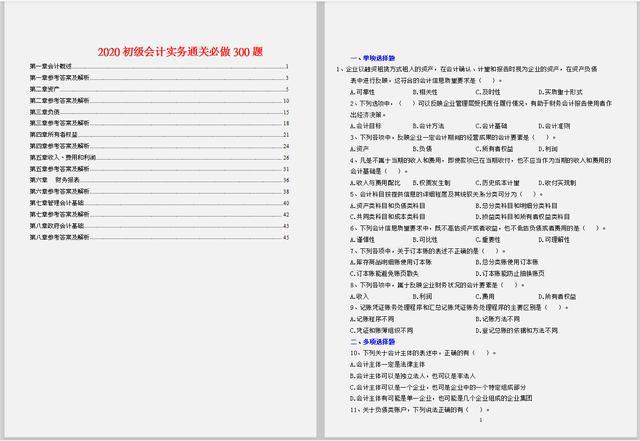The width and height of the screenshot is (640, 441).
Task: Click the '二、多项选择题' section heading
Action: tap(371, 341)
